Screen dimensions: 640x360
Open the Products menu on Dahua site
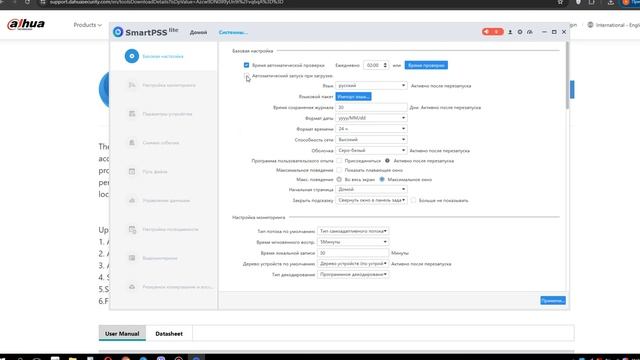click(x=87, y=25)
